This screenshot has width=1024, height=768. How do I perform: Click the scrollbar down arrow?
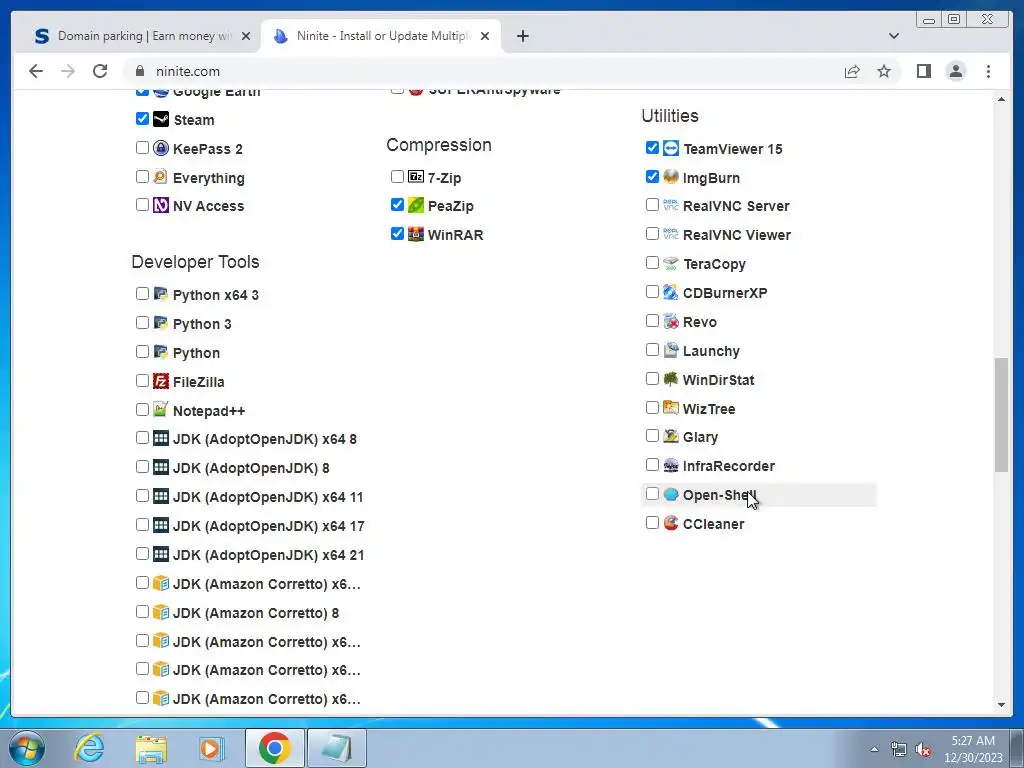[x=1001, y=705]
